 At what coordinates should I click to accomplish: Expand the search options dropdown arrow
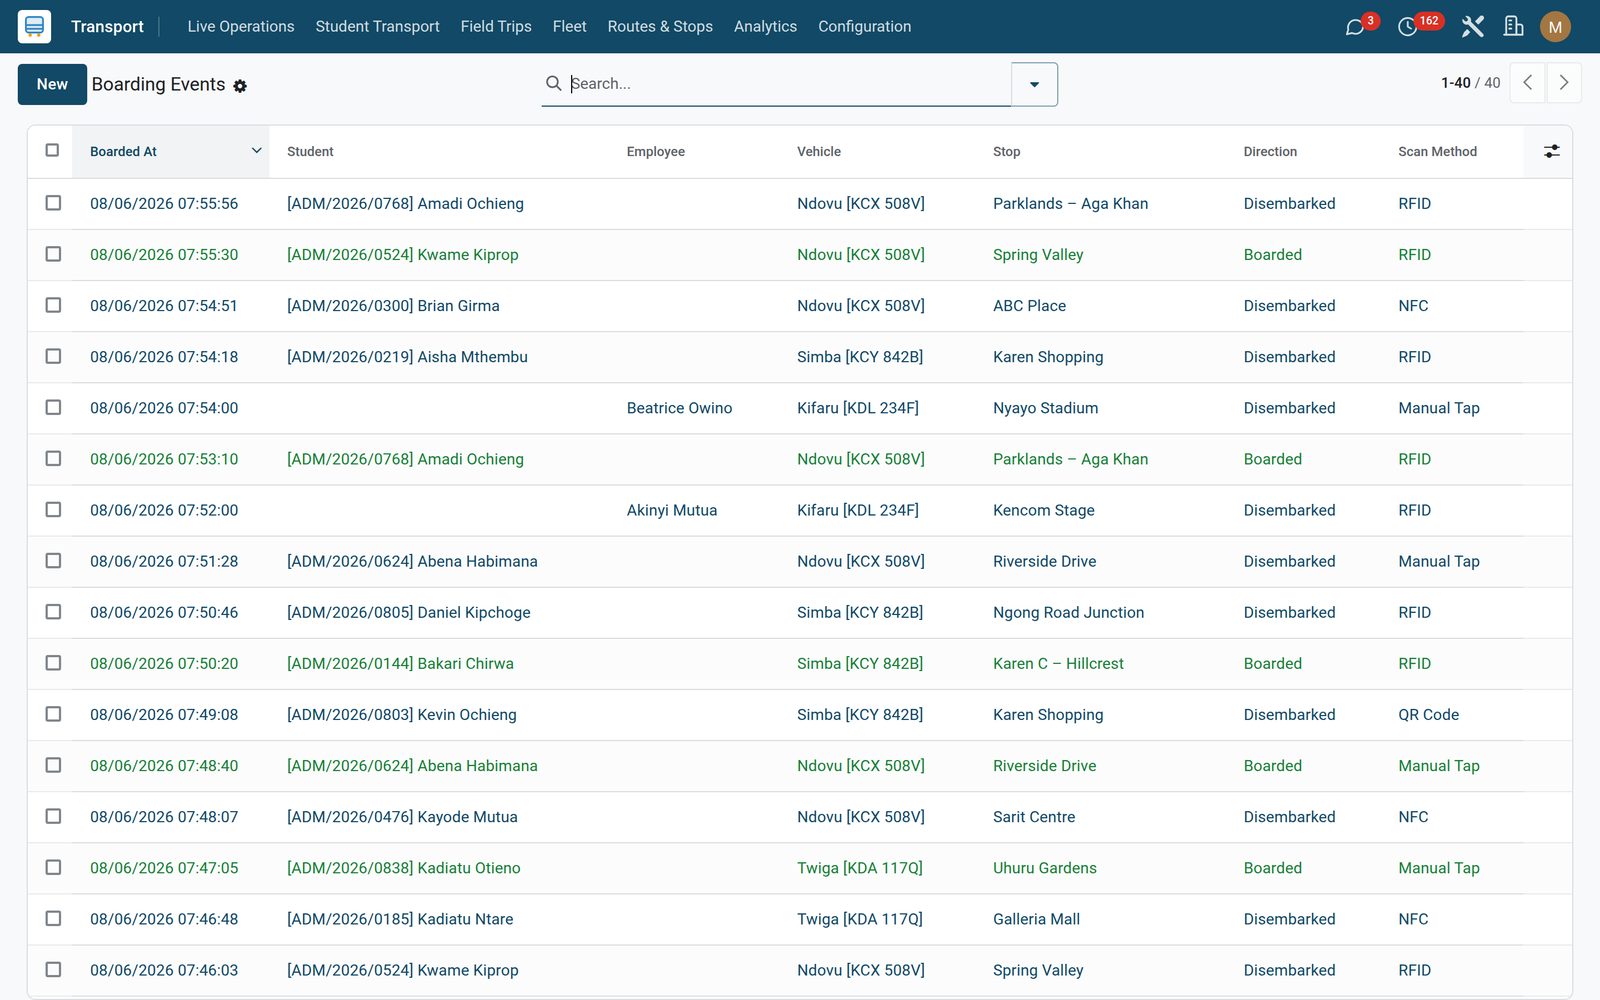point(1034,84)
